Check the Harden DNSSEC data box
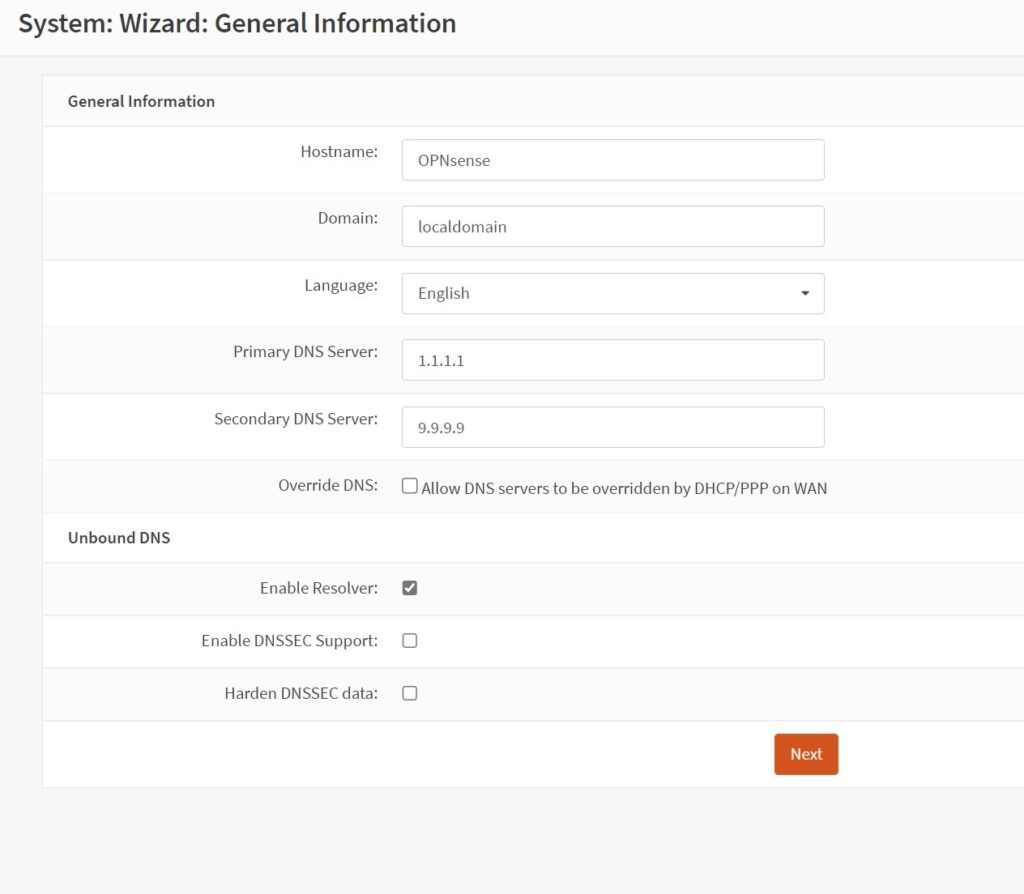The image size is (1024, 894). 409,693
